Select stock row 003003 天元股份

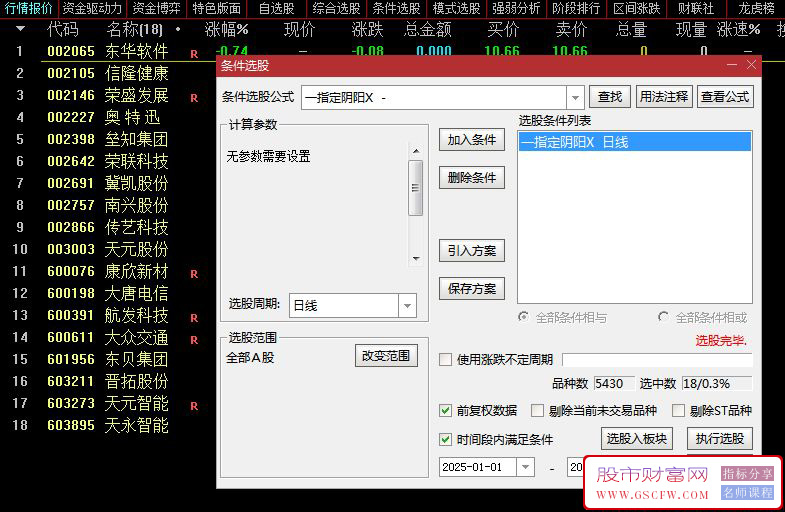108,250
